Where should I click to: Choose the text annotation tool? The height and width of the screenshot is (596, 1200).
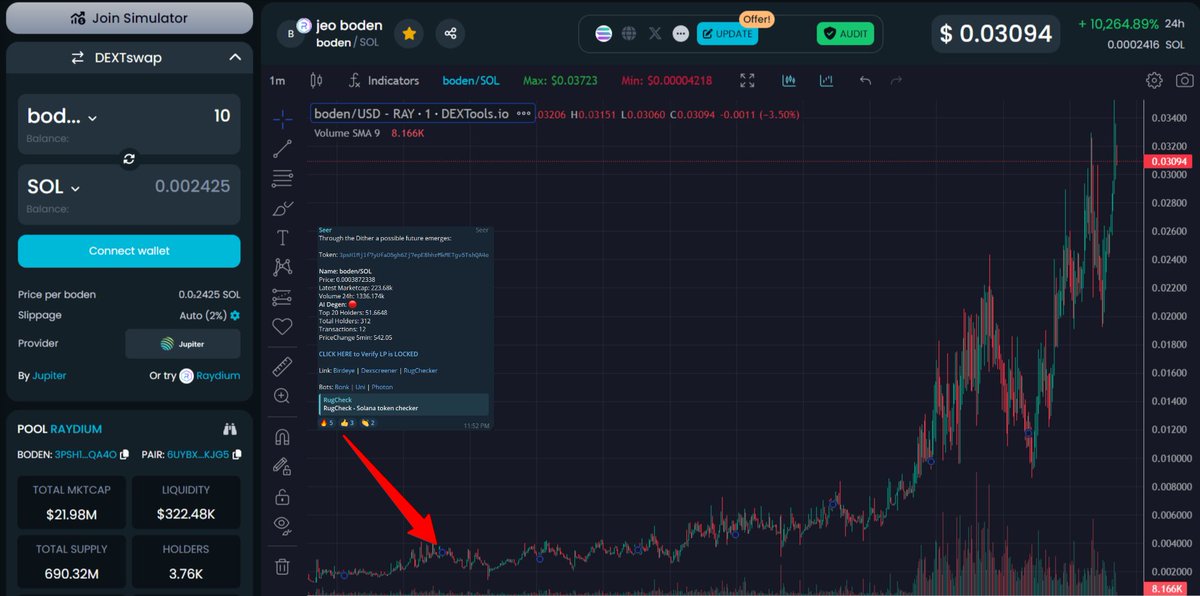[282, 238]
